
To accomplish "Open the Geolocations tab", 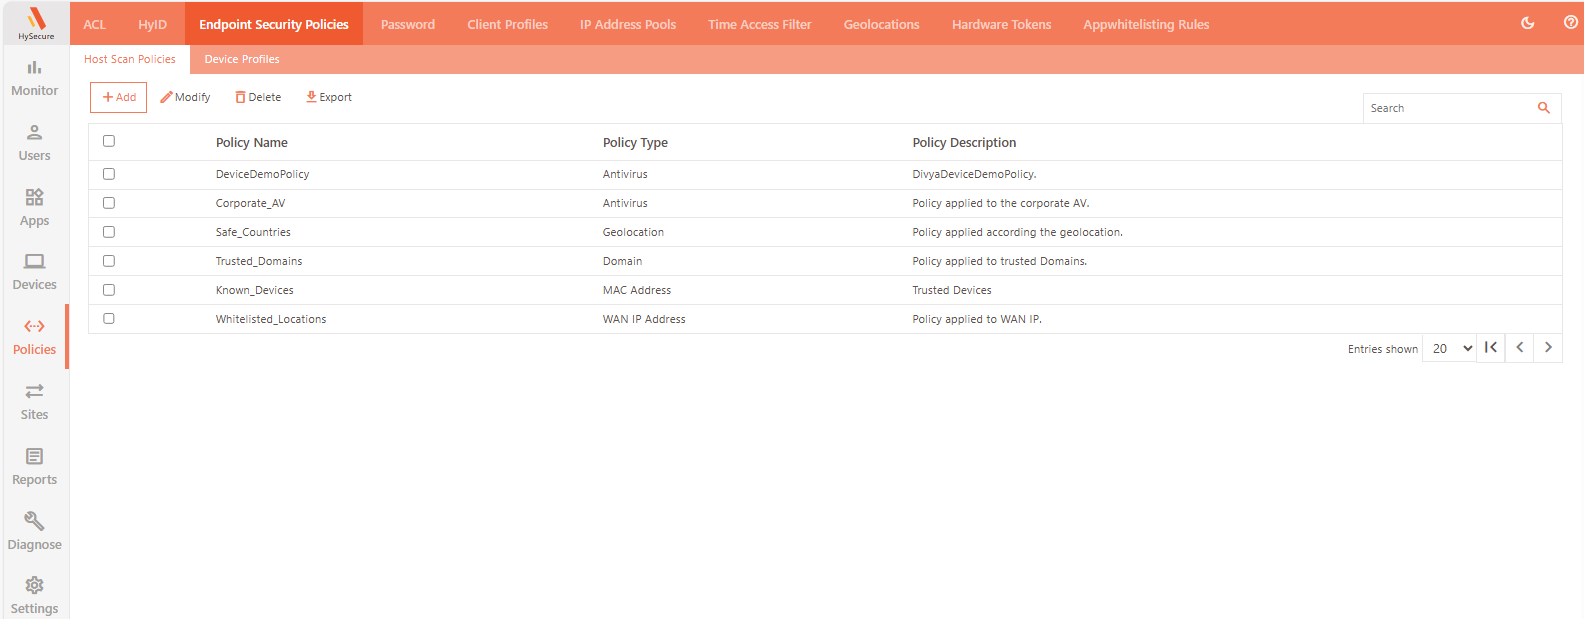I will coord(881,24).
